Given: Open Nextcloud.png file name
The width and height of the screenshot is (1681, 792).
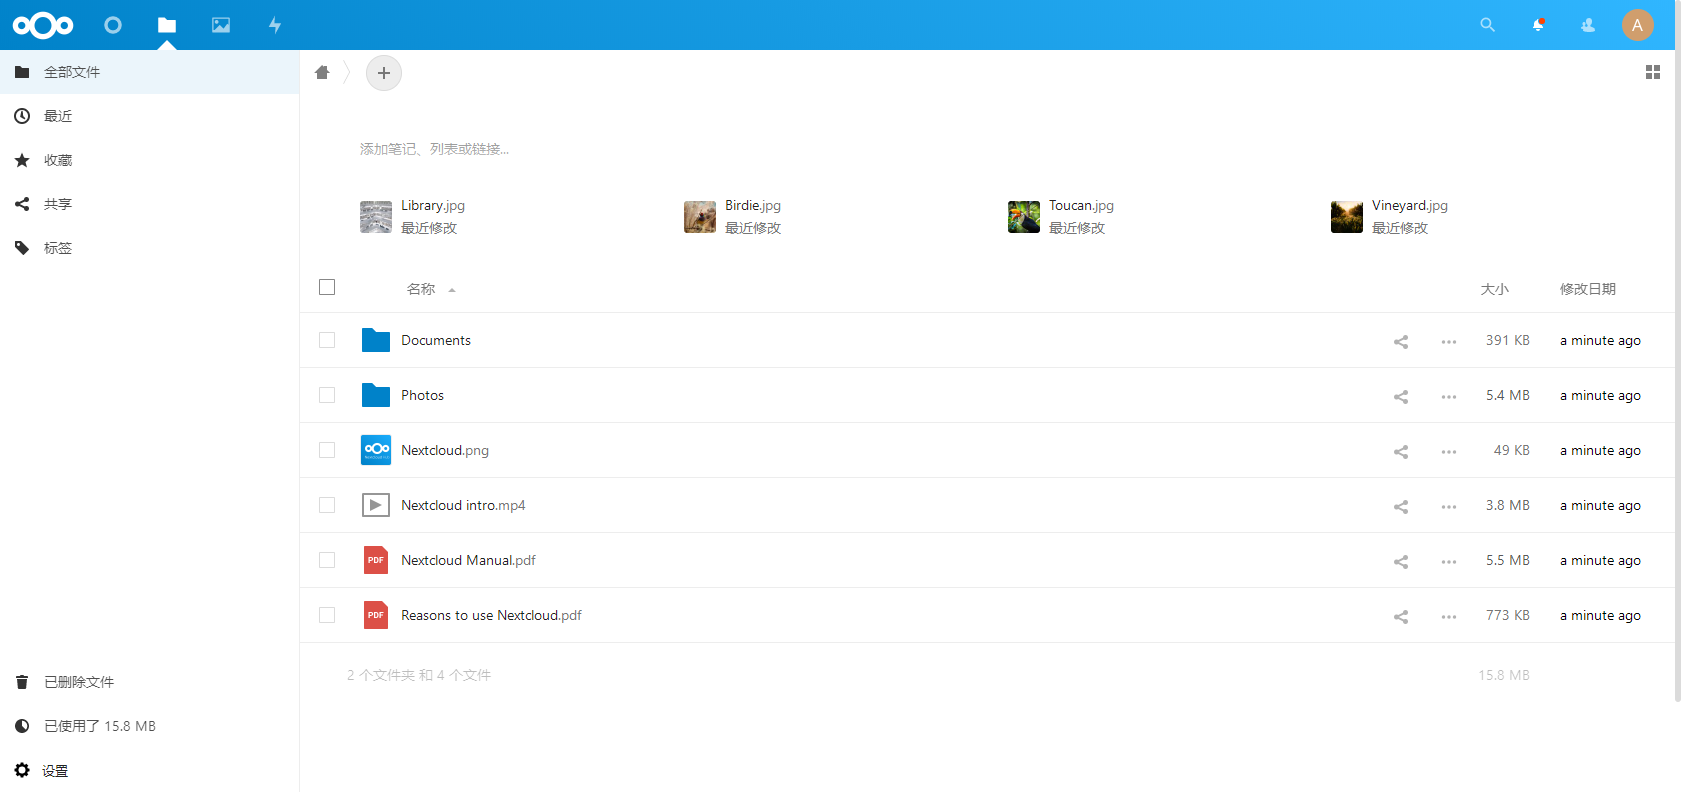Looking at the screenshot, I should click(445, 450).
